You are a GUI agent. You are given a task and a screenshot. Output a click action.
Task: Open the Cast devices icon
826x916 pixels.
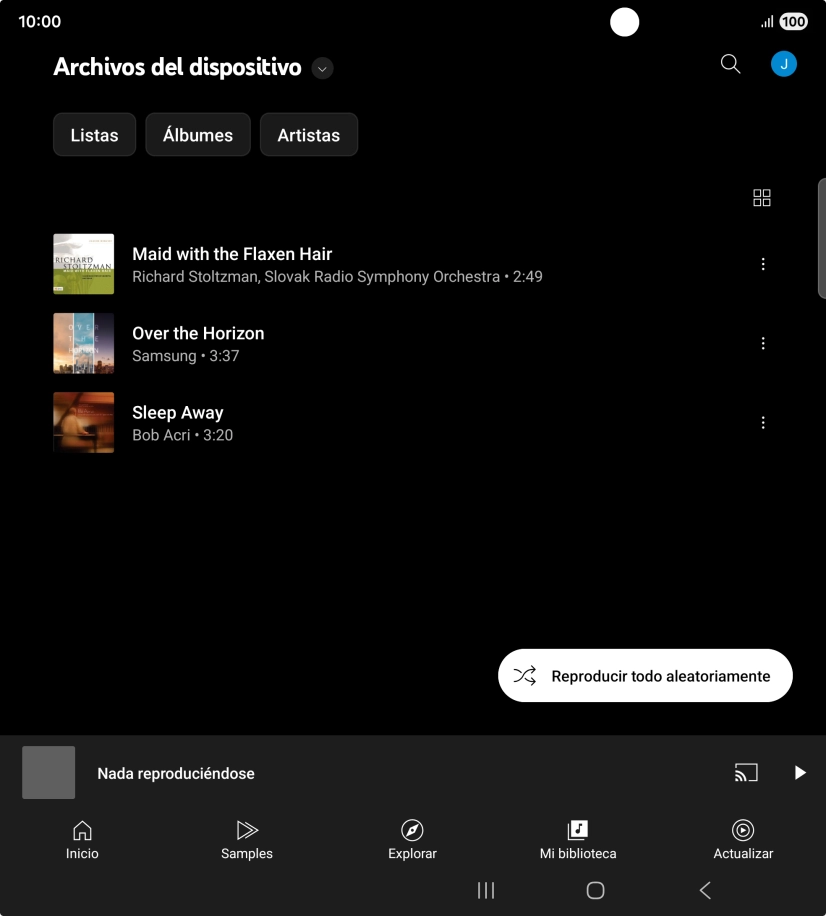(744, 772)
